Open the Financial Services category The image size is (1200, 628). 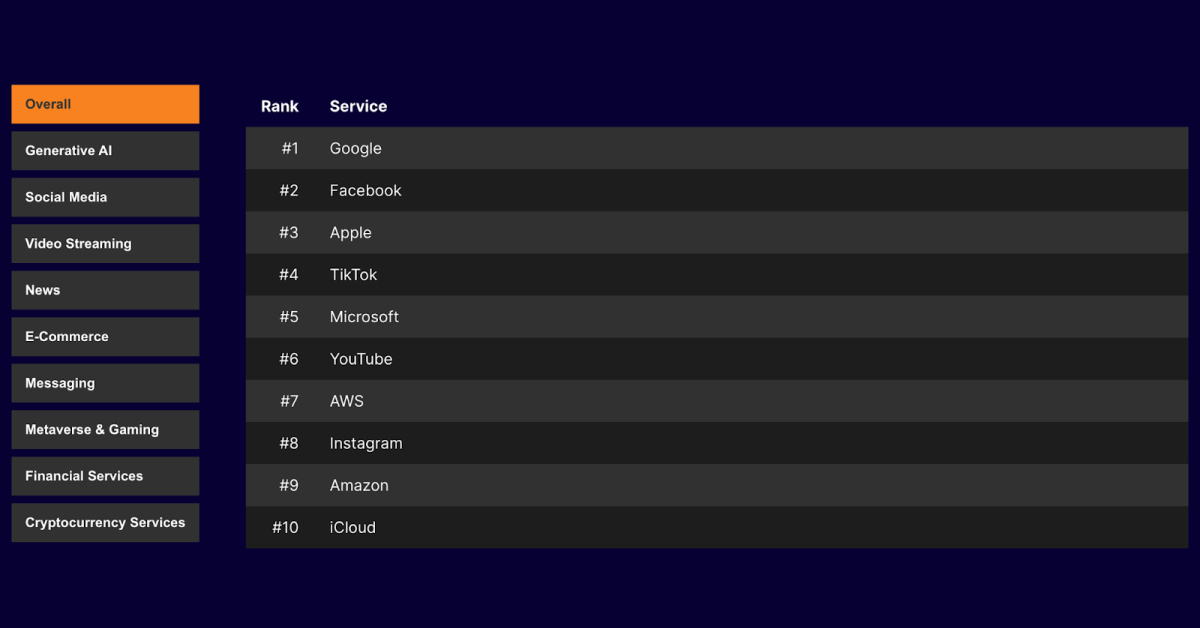(105, 476)
